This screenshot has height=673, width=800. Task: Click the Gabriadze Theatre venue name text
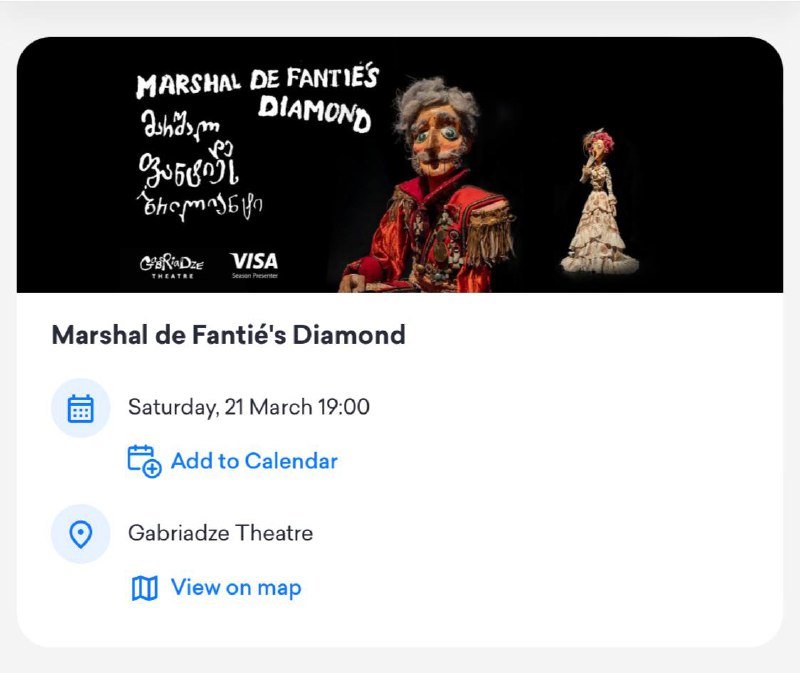pyautogui.click(x=220, y=533)
